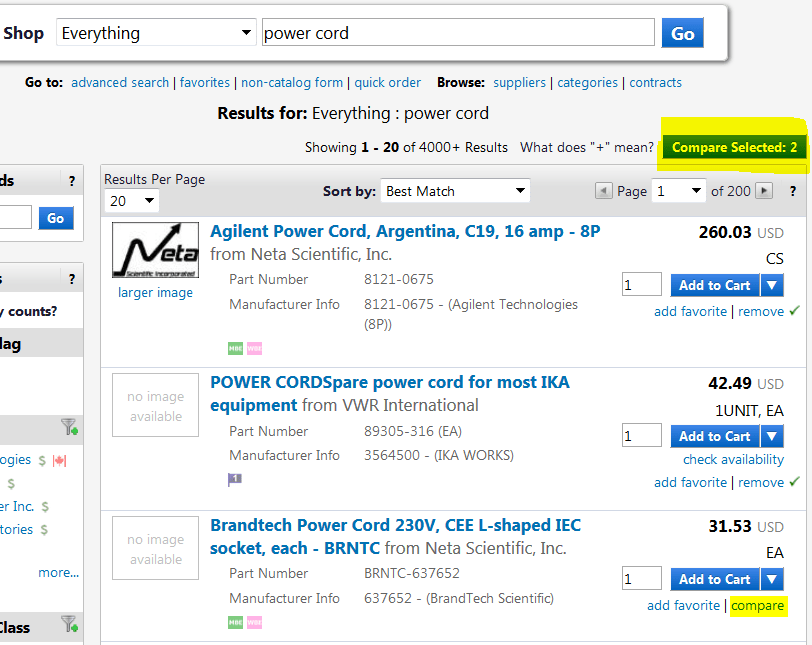Click the sidebar keyword input field
The height and width of the screenshot is (645, 812).
[16, 217]
